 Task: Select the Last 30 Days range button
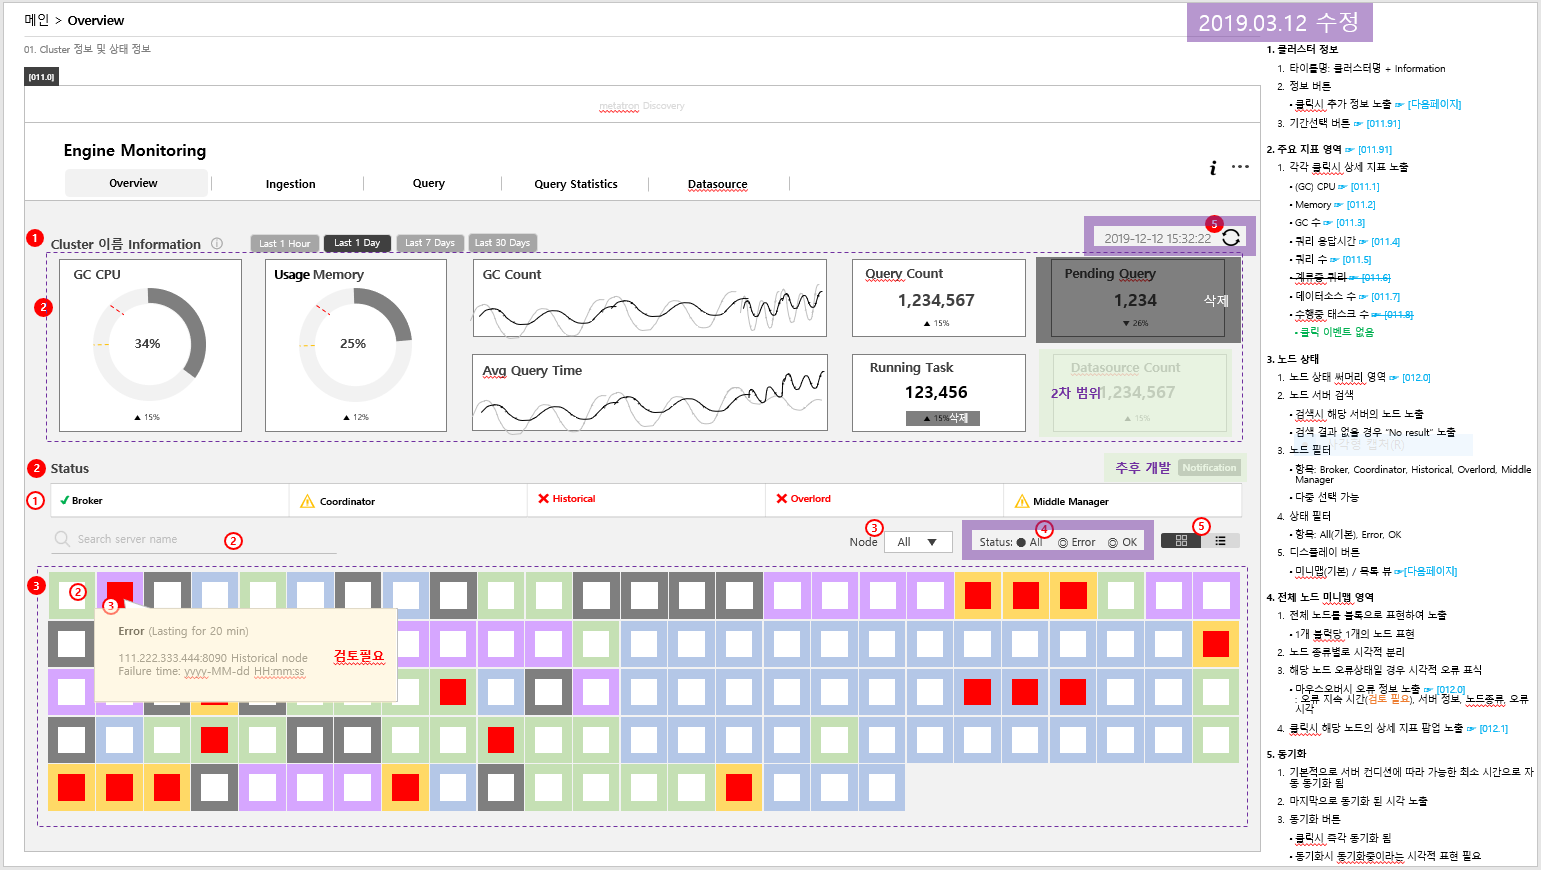(x=503, y=242)
